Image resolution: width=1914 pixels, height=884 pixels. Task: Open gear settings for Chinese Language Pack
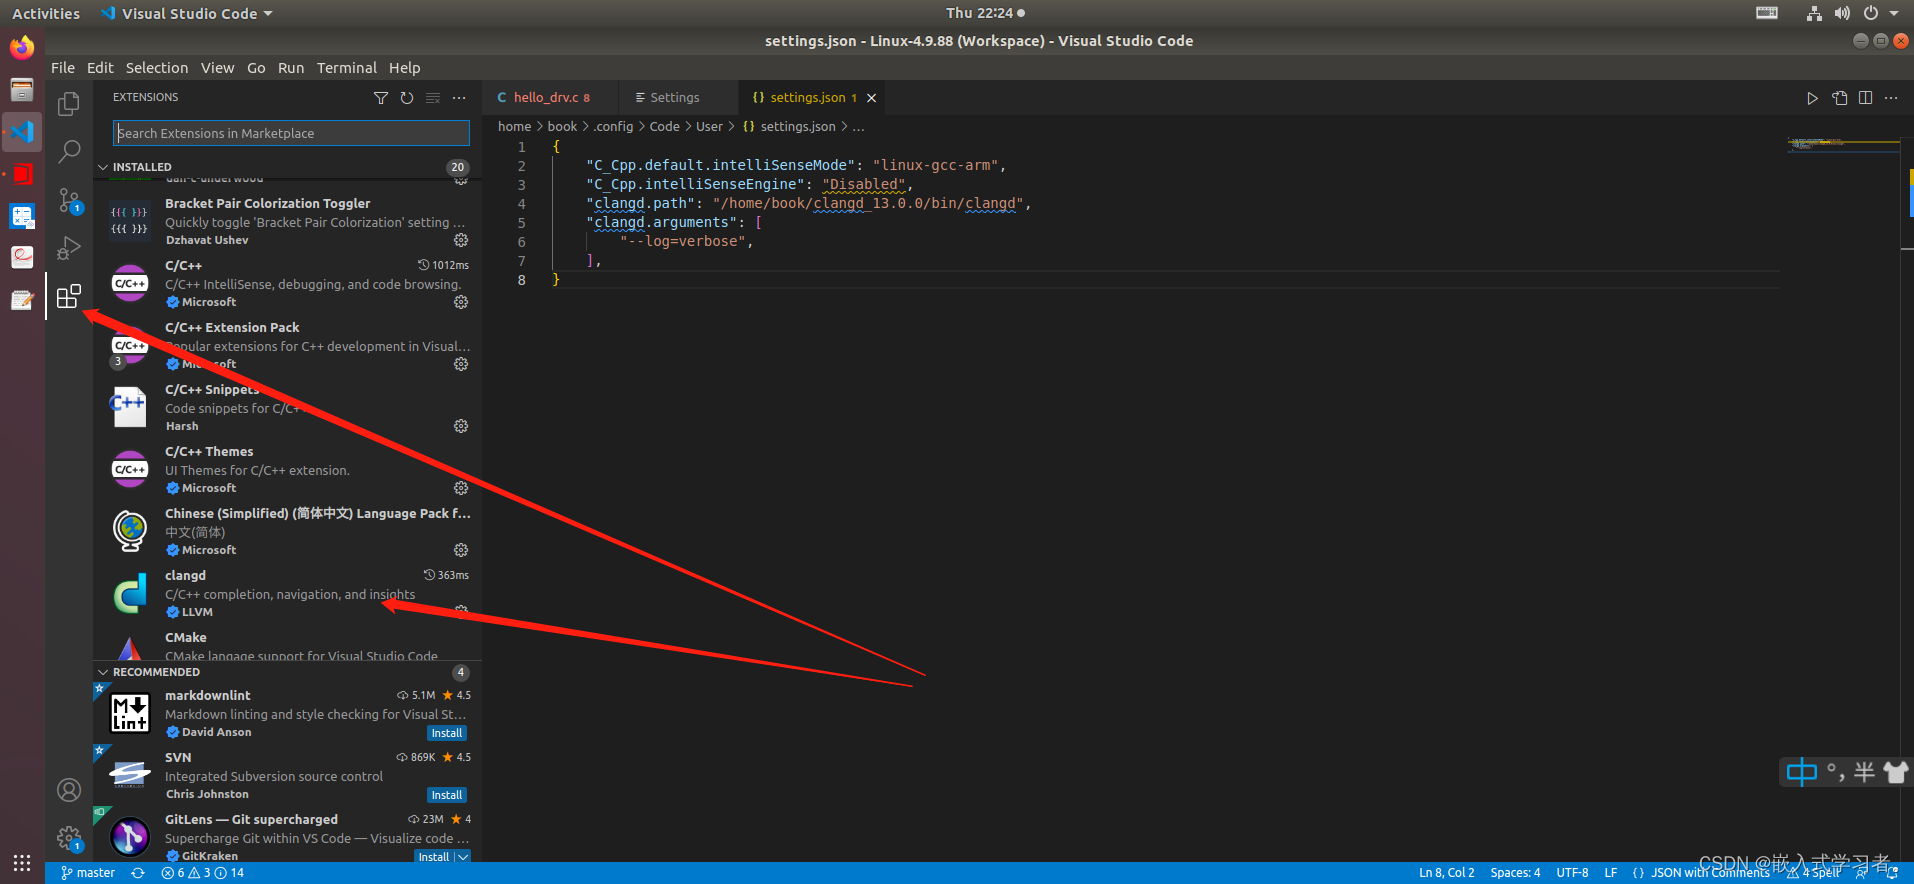pos(461,550)
